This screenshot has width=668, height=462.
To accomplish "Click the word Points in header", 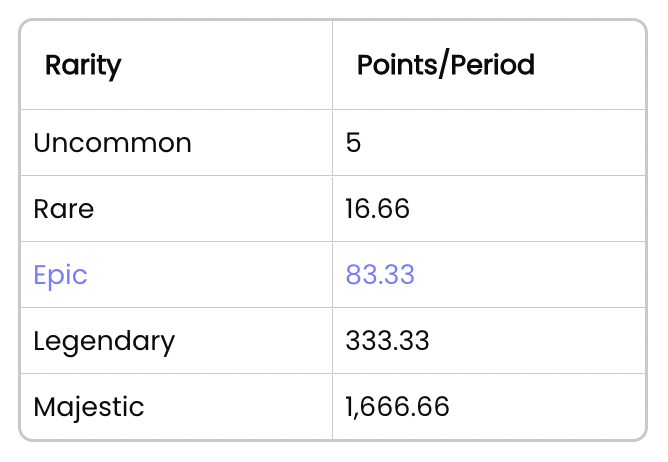I will 397,65.
